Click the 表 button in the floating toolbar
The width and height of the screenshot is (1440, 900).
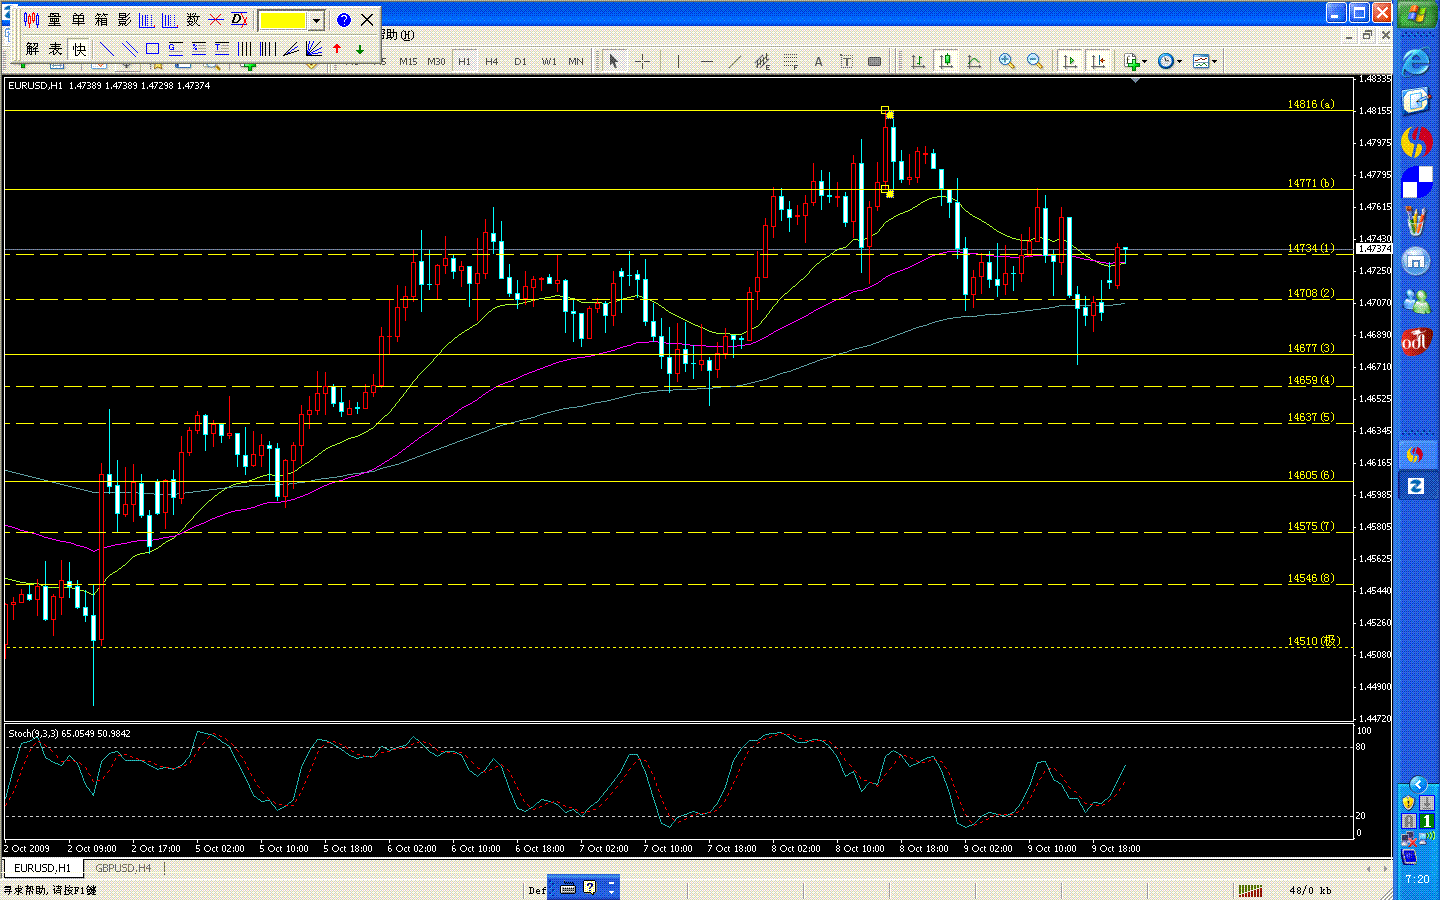56,48
